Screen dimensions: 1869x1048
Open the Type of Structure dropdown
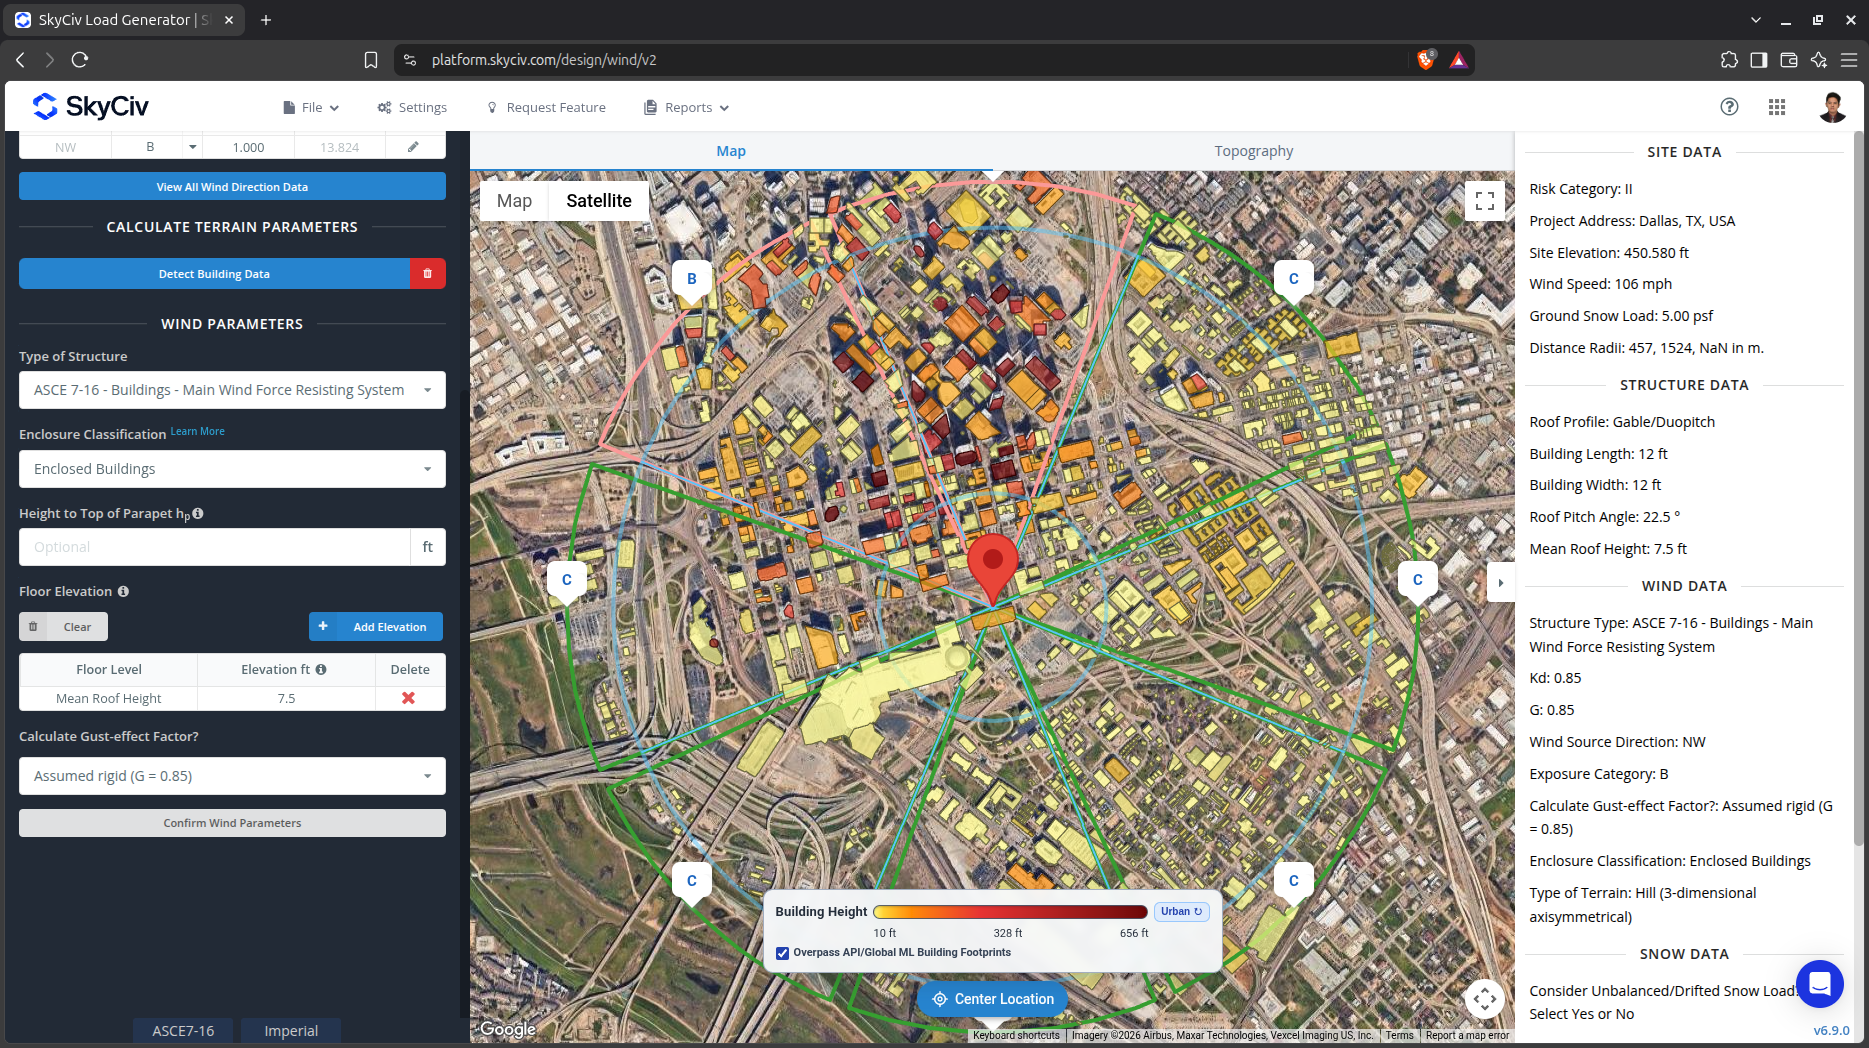232,390
